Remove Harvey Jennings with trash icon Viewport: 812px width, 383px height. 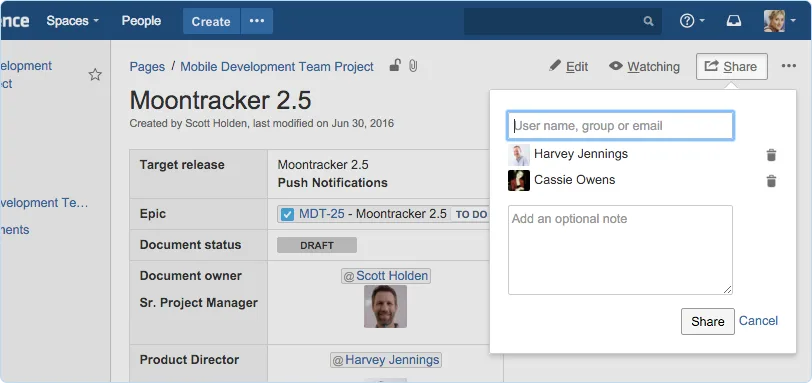[771, 155]
